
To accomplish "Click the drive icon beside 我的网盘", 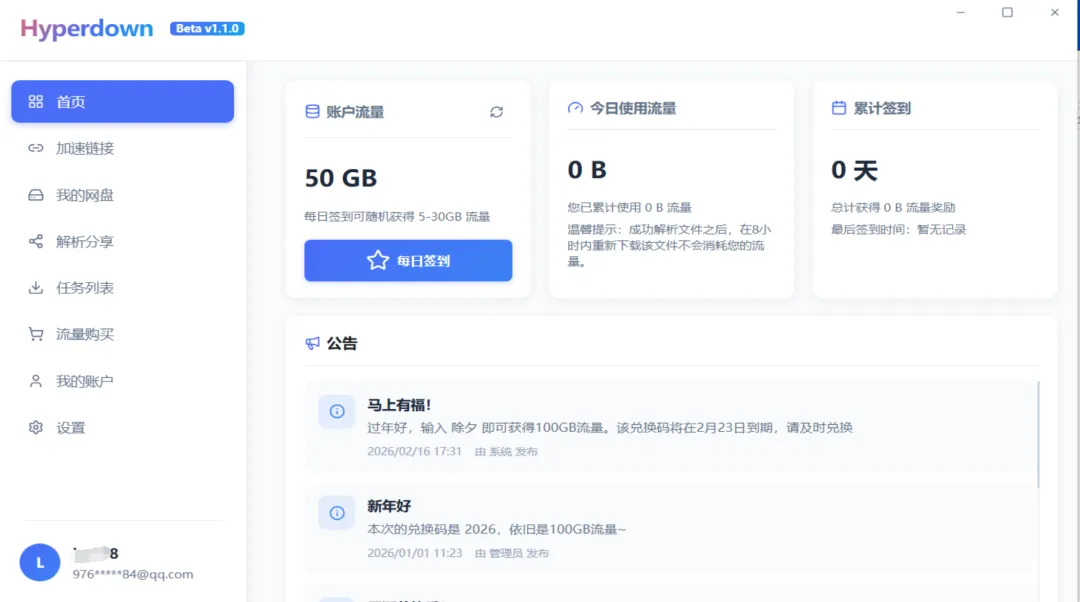I will [36, 195].
